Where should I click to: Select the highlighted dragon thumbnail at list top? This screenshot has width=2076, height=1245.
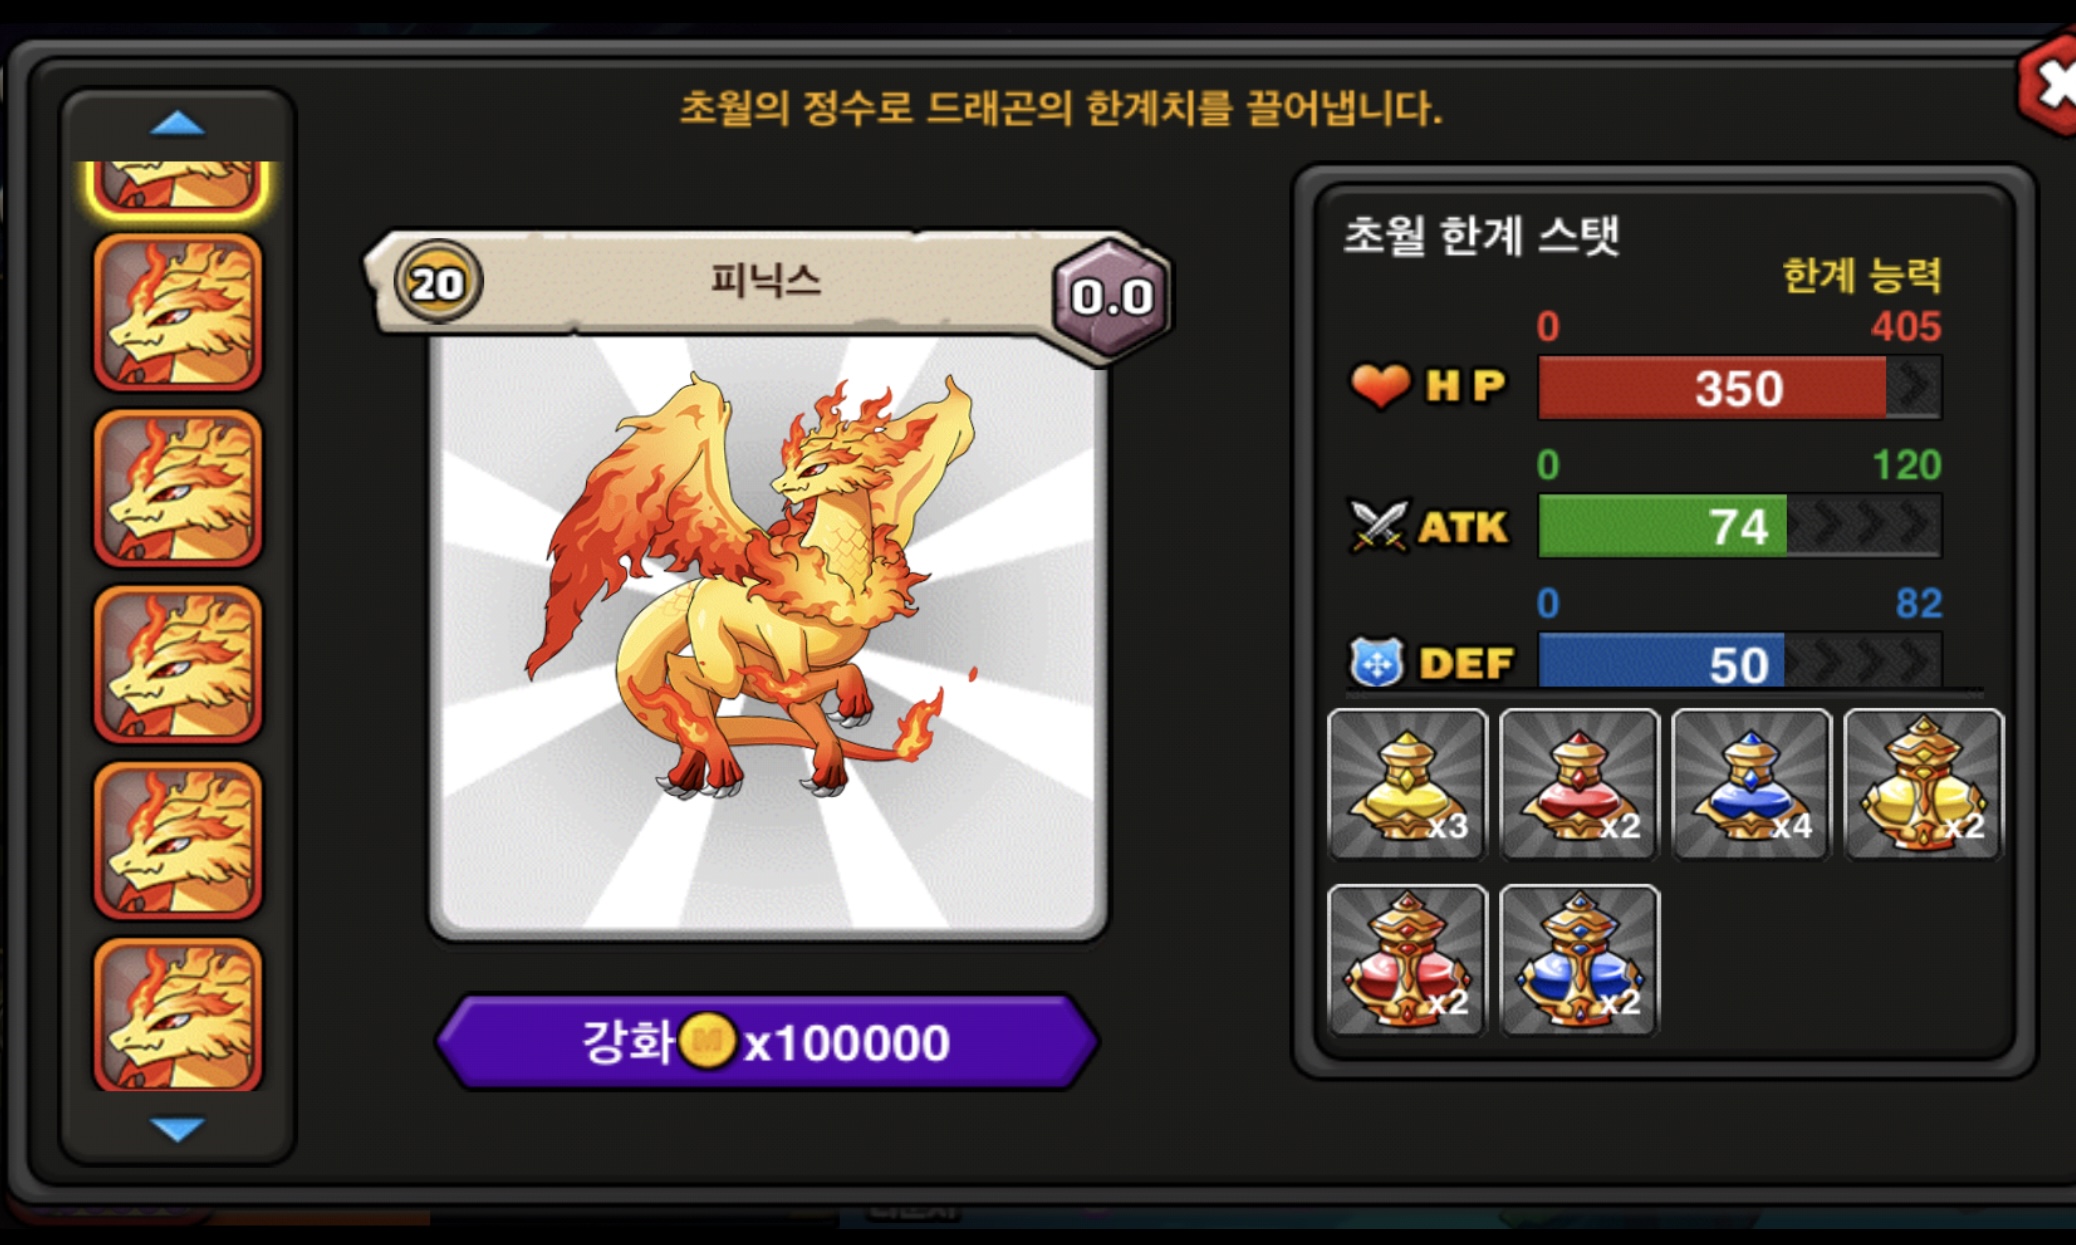(x=178, y=187)
